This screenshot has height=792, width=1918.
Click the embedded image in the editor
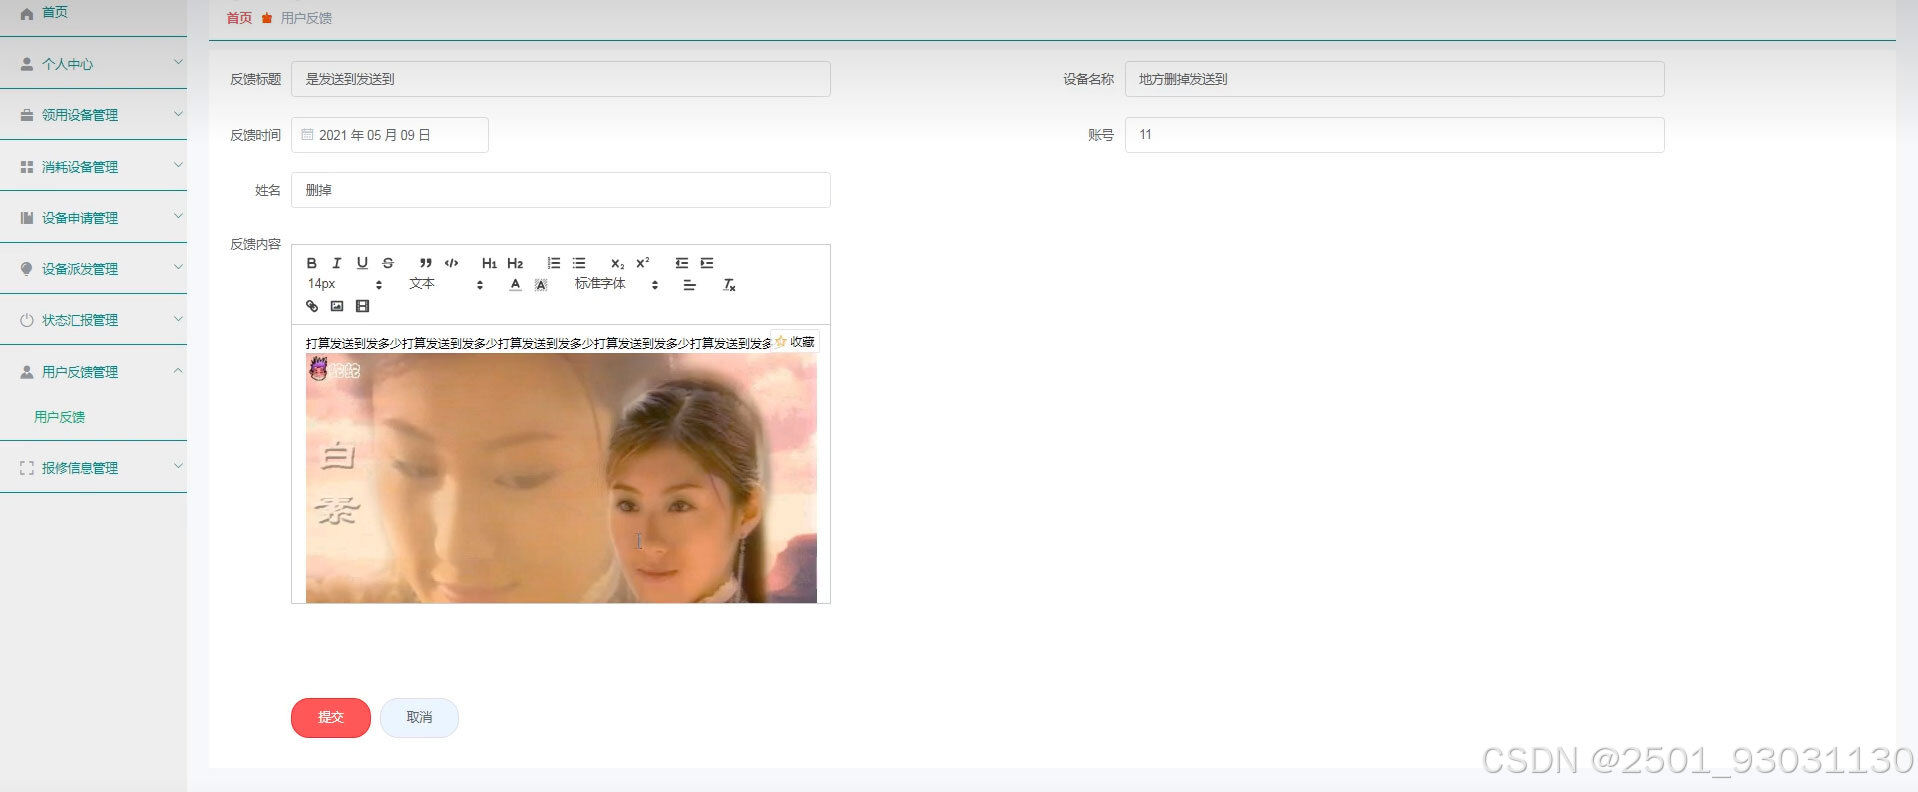561,478
